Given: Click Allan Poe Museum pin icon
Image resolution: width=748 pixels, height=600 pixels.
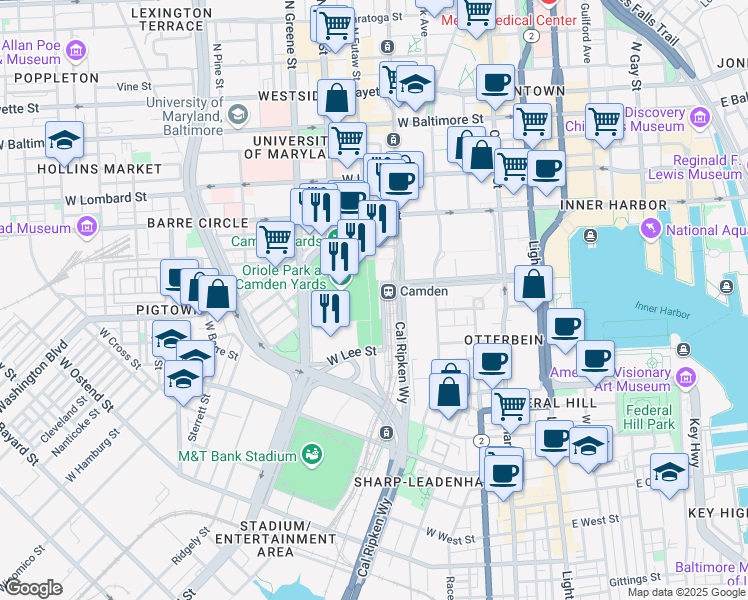Looking at the screenshot, I should (x=76, y=51).
